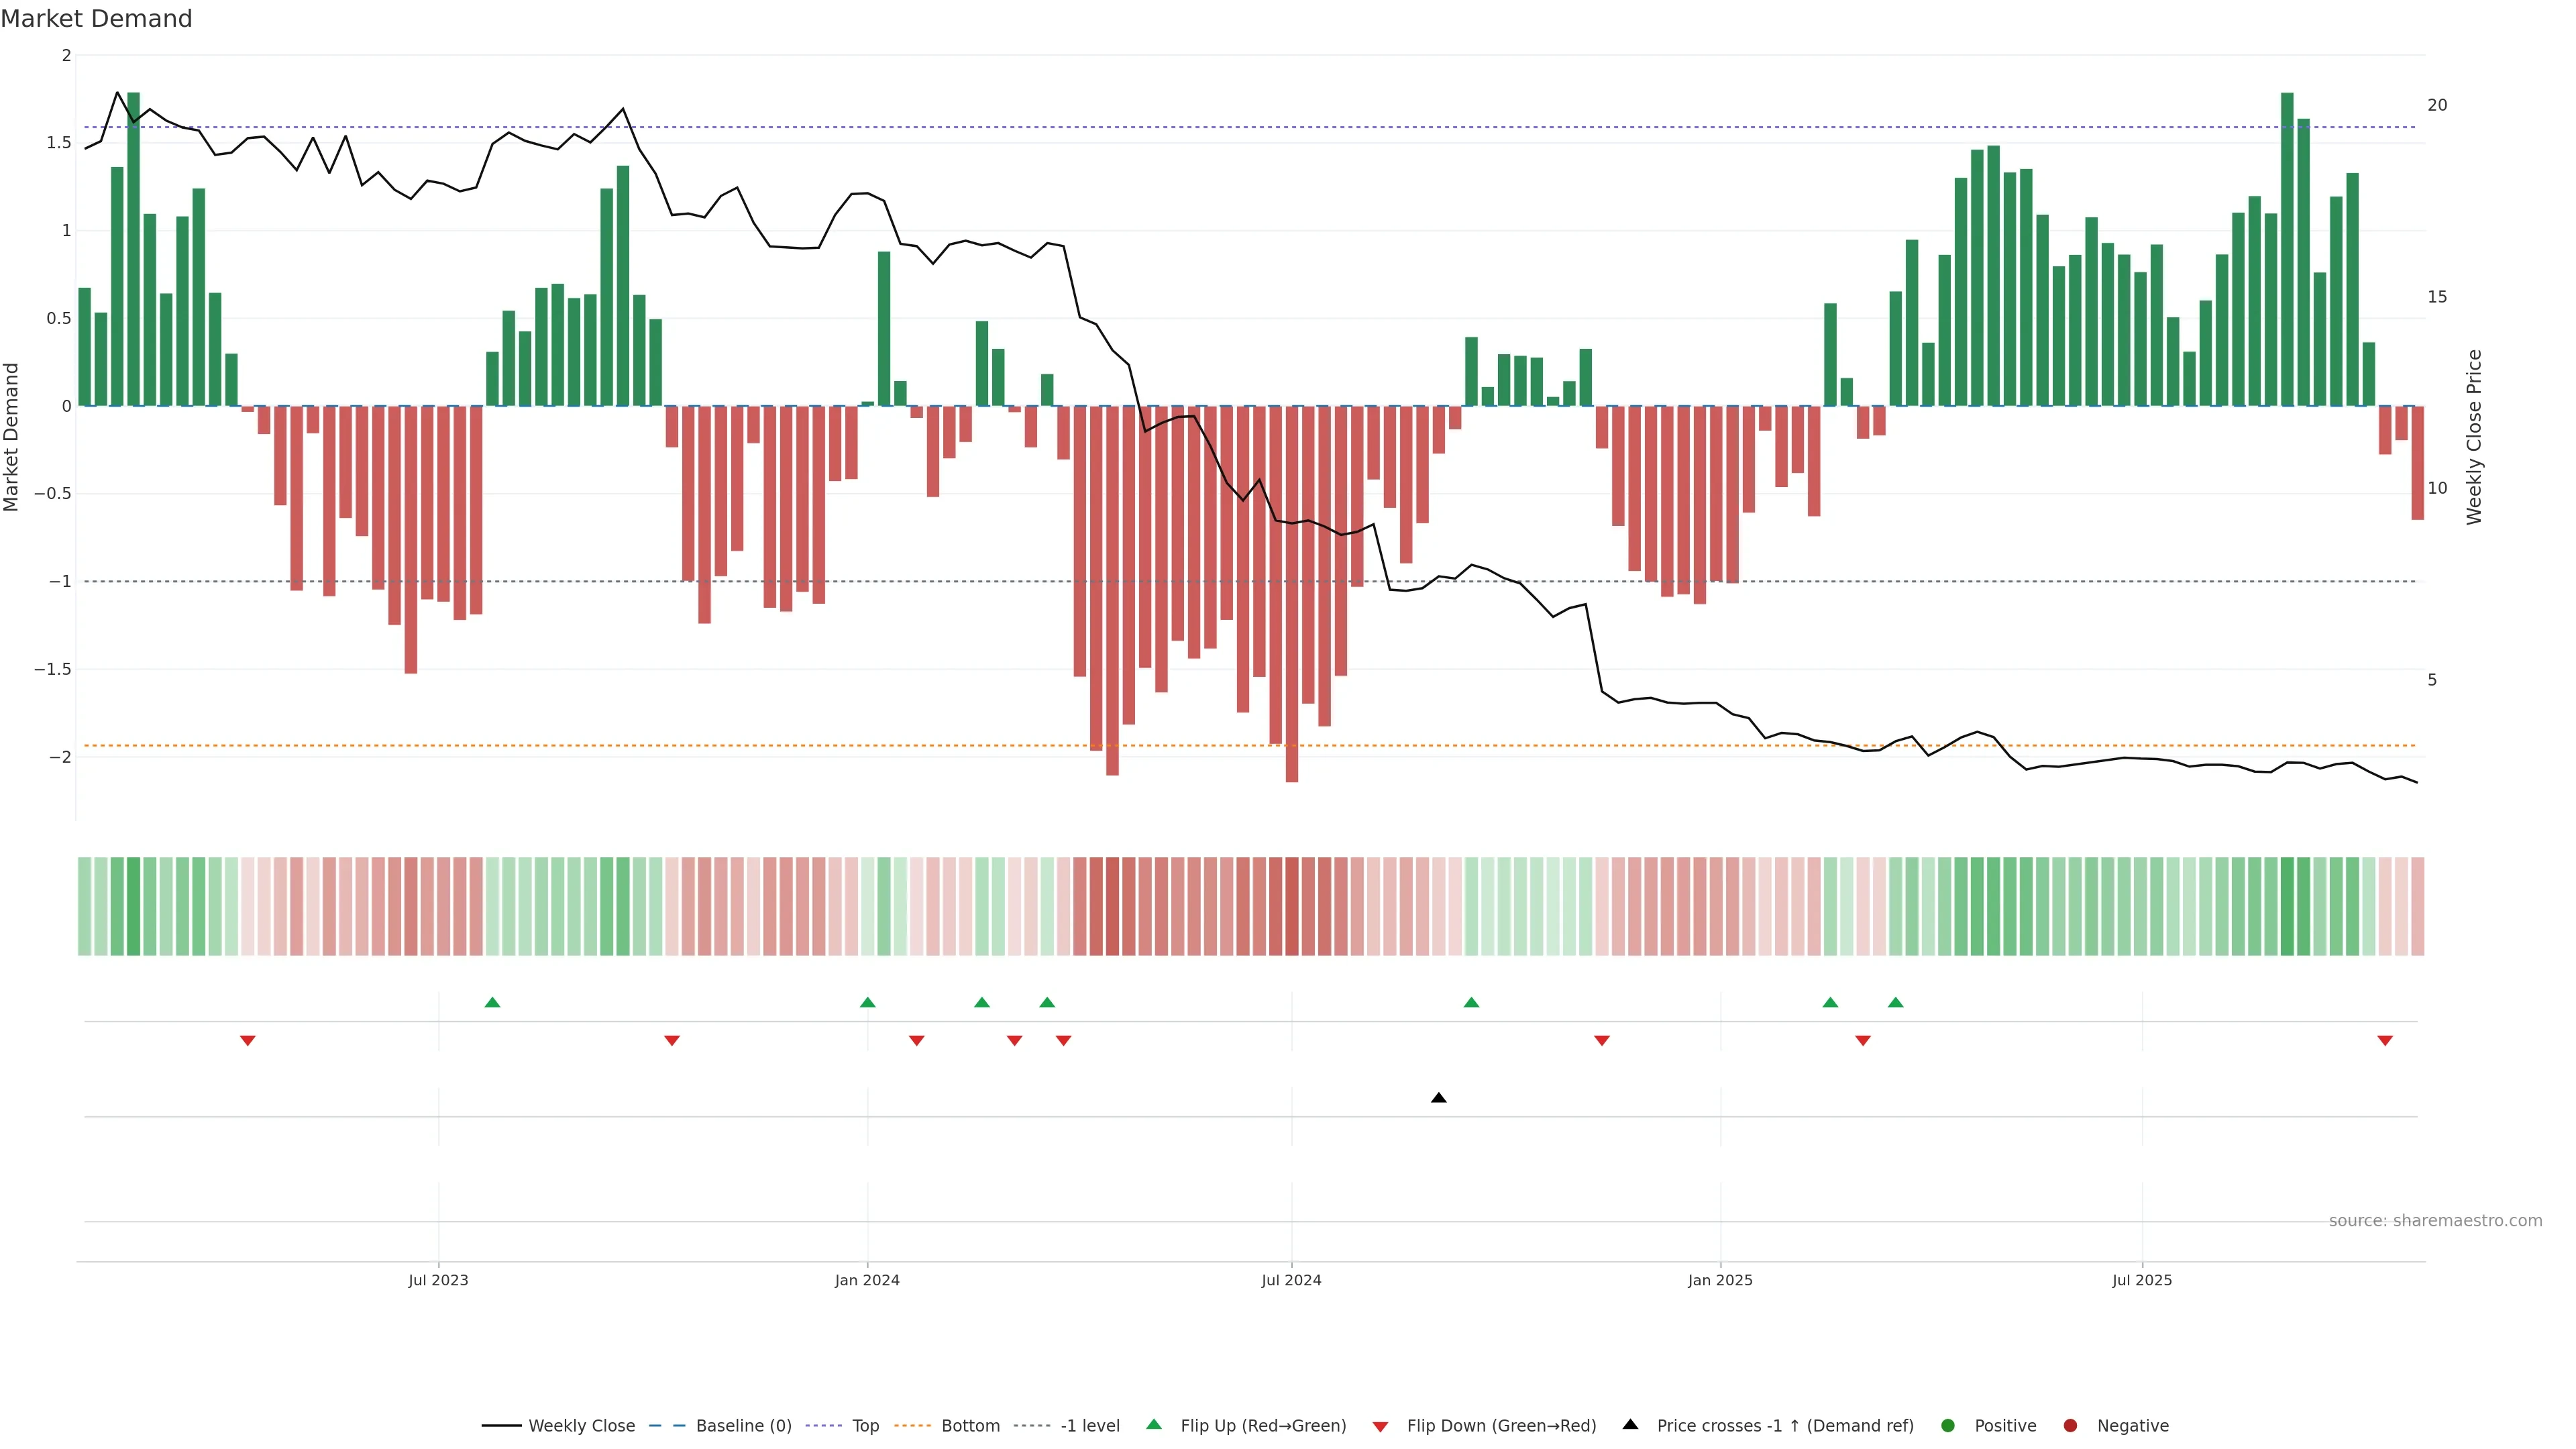Click the last green Flip Up triangle marker
Image resolution: width=2576 pixels, height=1449 pixels.
[1895, 1002]
